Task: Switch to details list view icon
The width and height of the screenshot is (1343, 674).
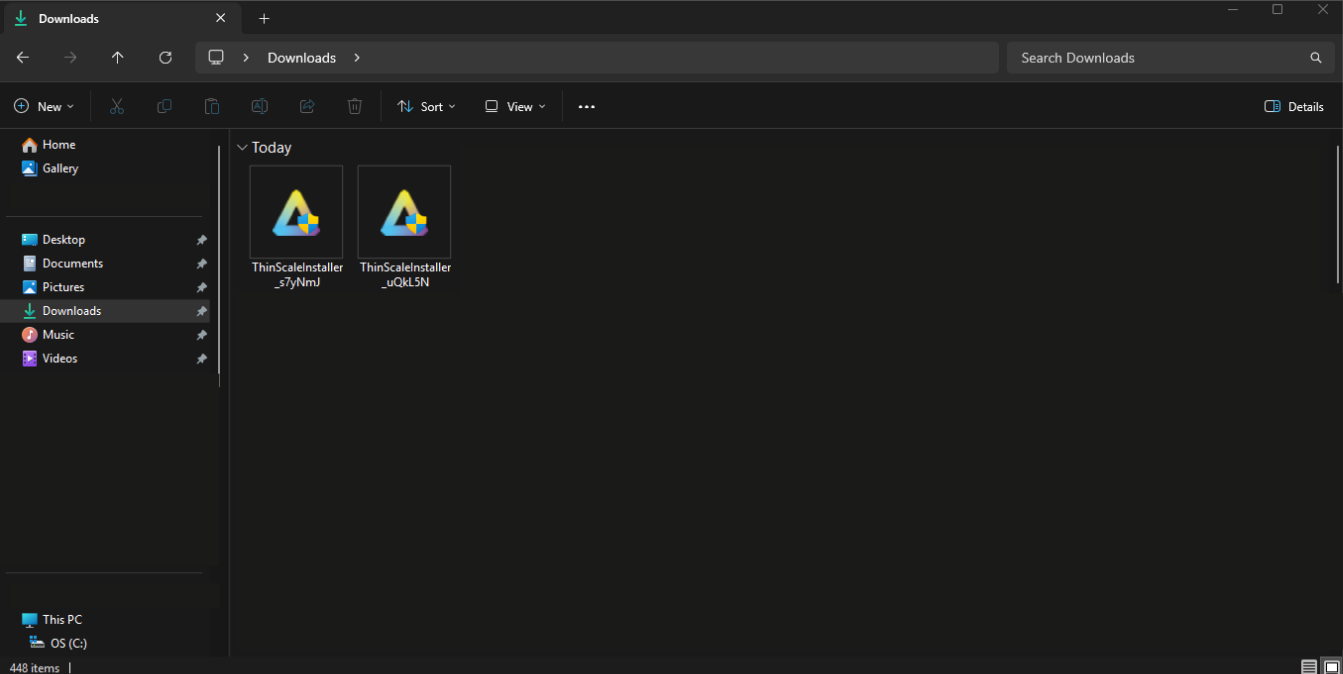Action: coord(1309,667)
